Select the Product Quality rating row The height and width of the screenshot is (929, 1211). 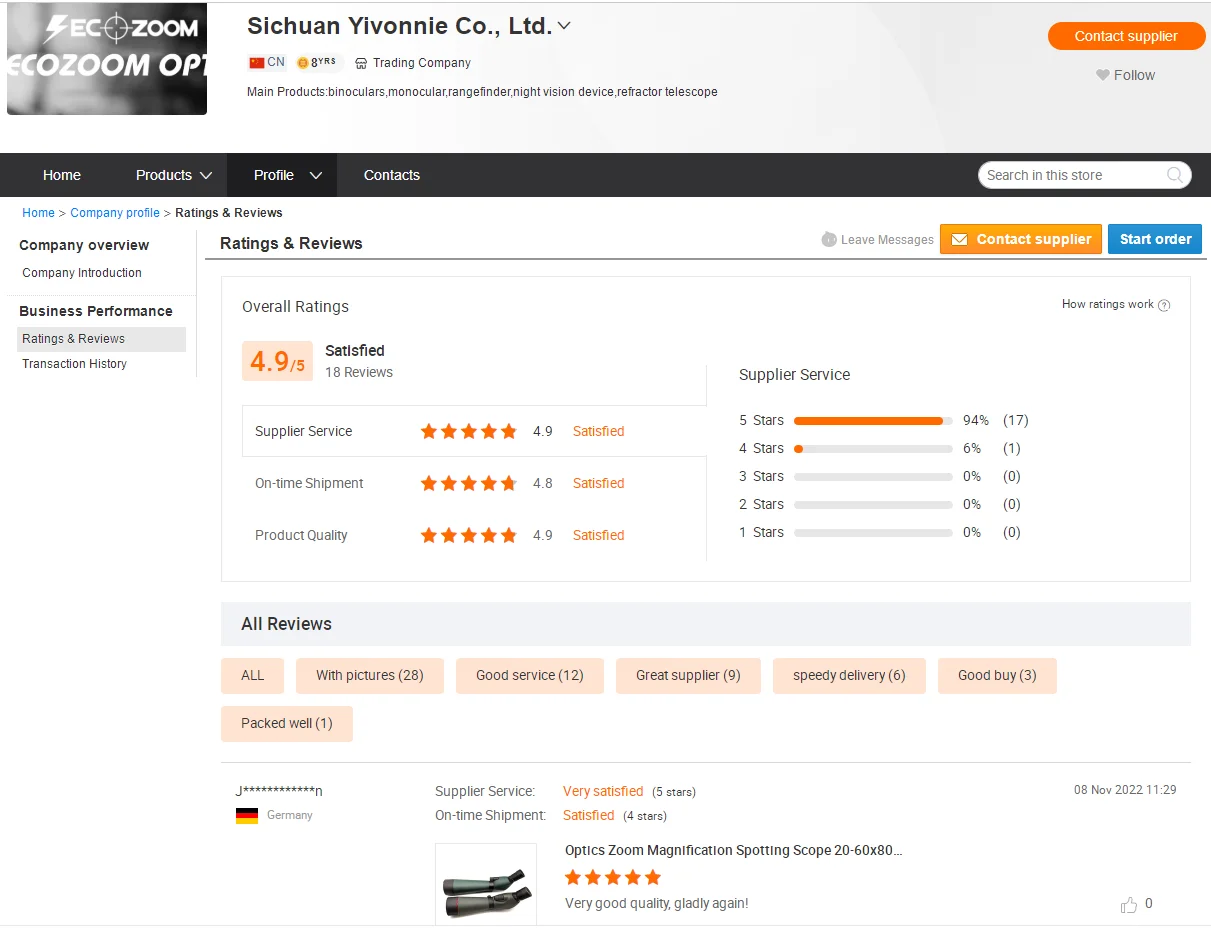(474, 535)
